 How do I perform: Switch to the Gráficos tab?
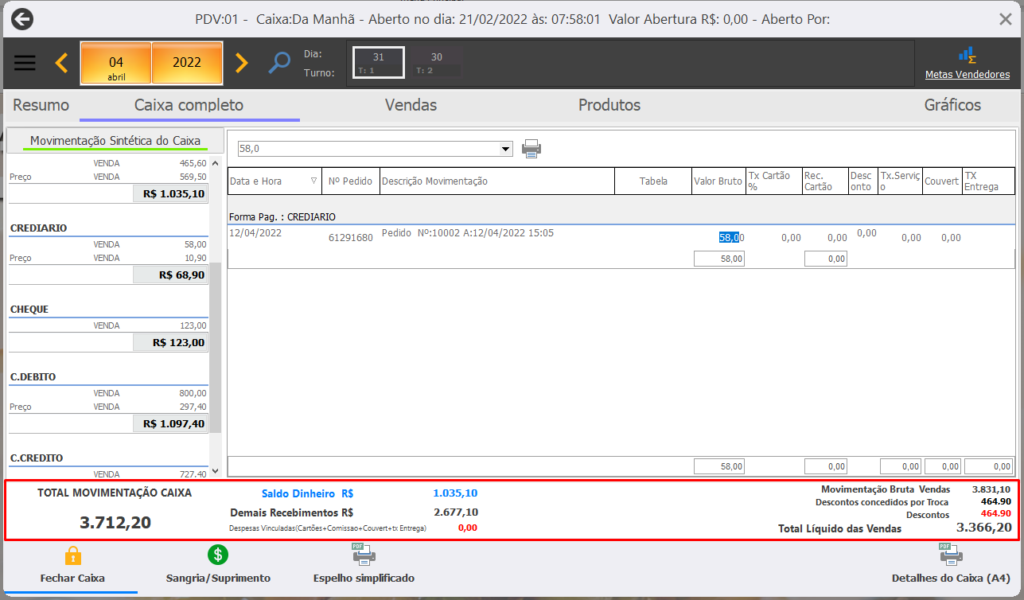pyautogui.click(x=952, y=105)
